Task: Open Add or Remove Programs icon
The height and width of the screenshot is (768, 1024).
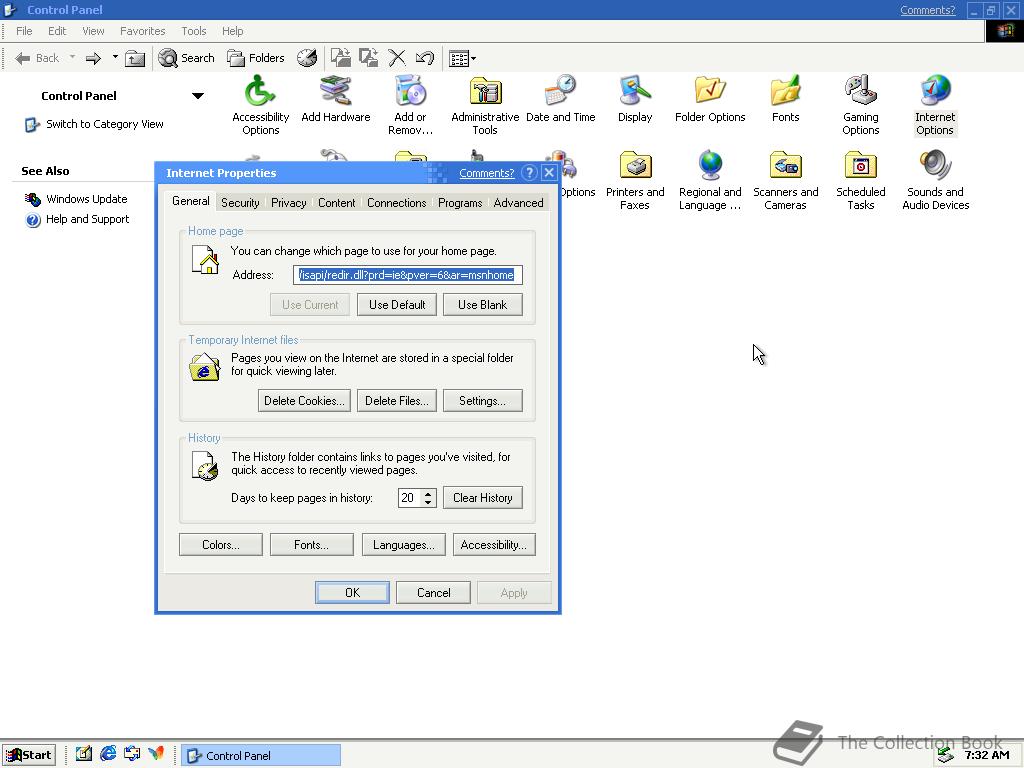Action: point(410,104)
